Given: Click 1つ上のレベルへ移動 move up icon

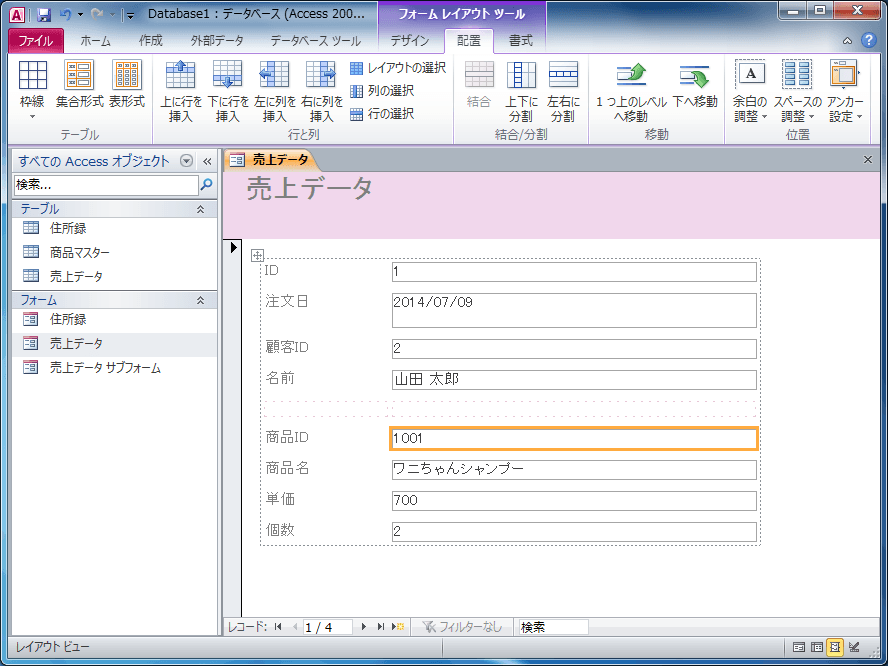Looking at the screenshot, I should [631, 91].
